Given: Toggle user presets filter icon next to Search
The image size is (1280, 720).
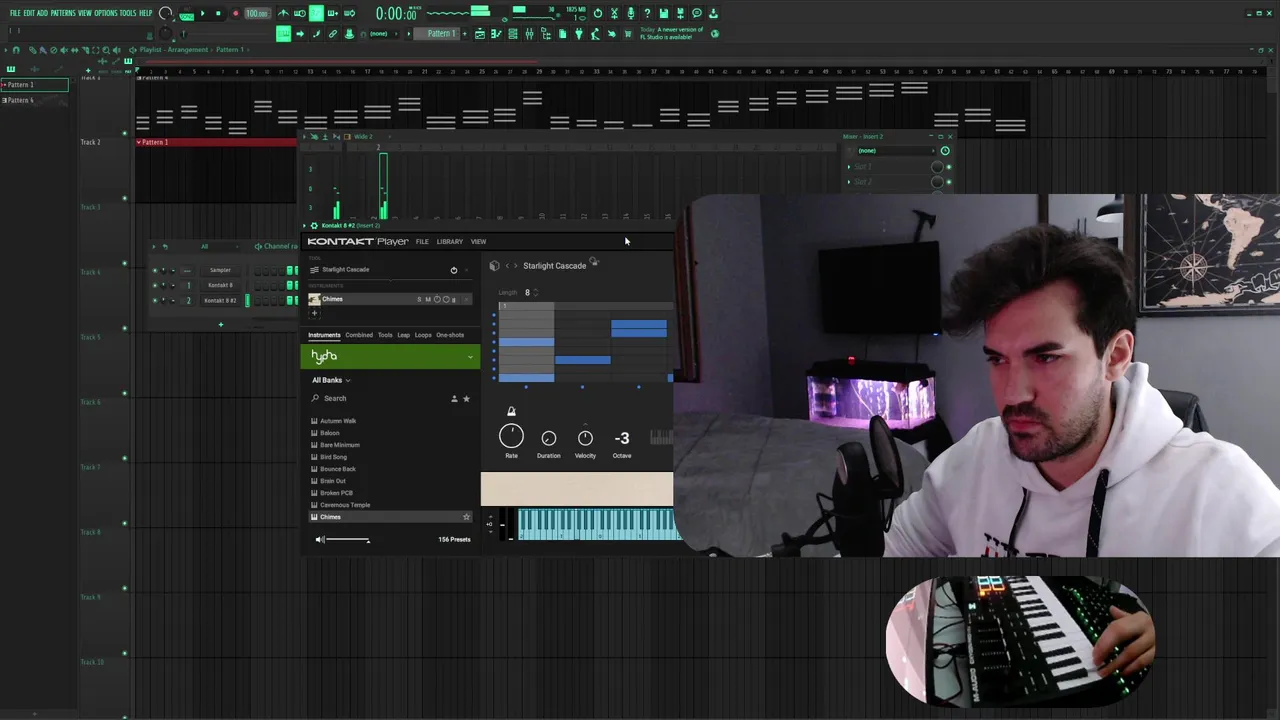Looking at the screenshot, I should coord(454,399).
